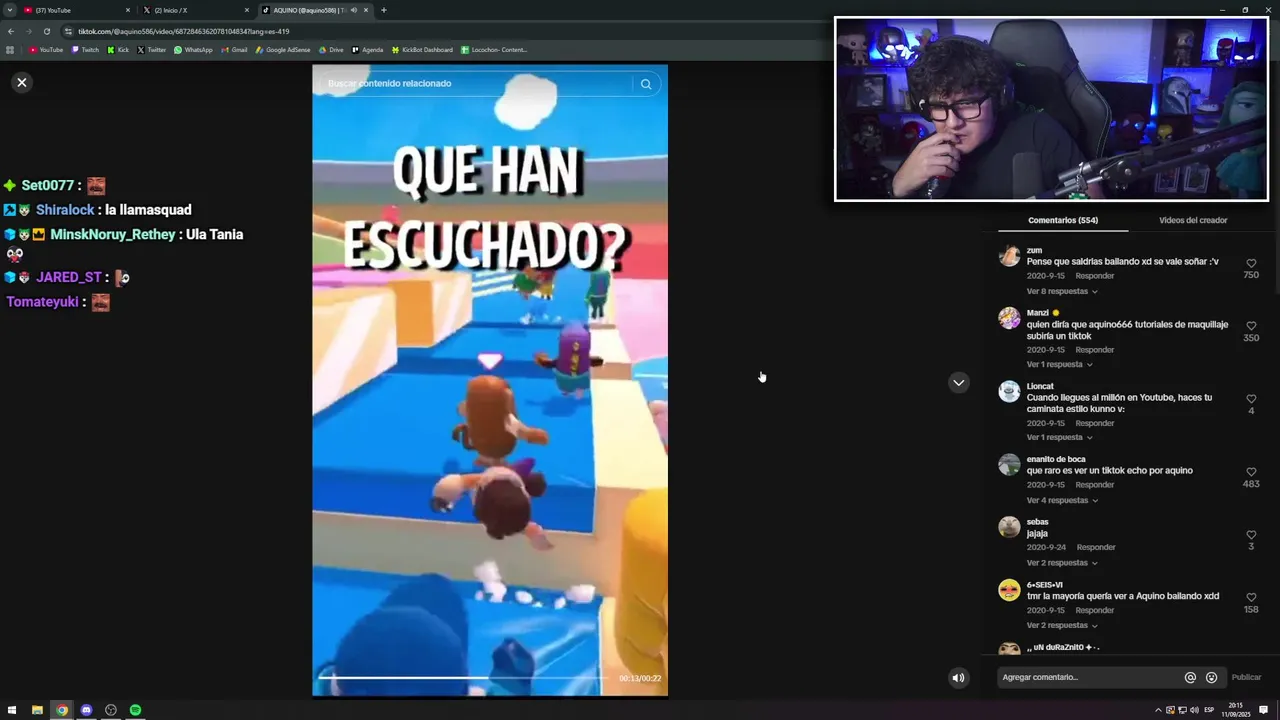View site information icon in address bar
This screenshot has width=1280, height=720.
click(x=68, y=31)
